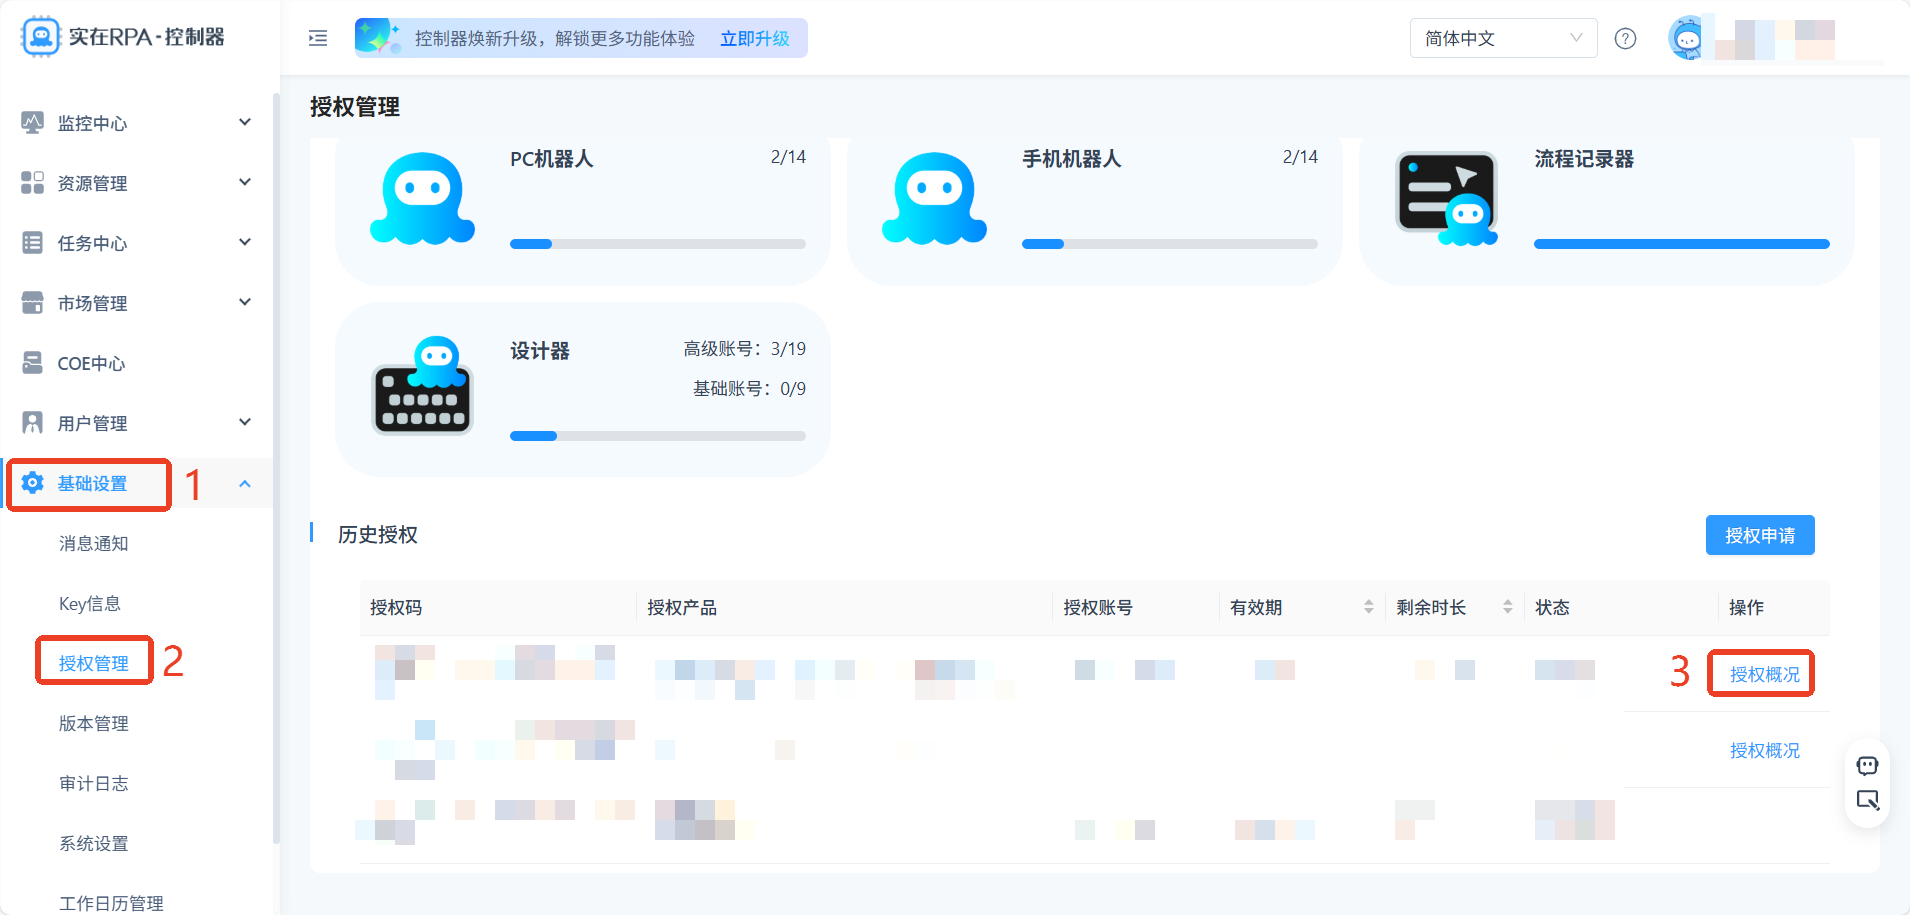Click the 设计器 keyboard icon
Viewport: 1910px width, 915px height.
click(422, 386)
